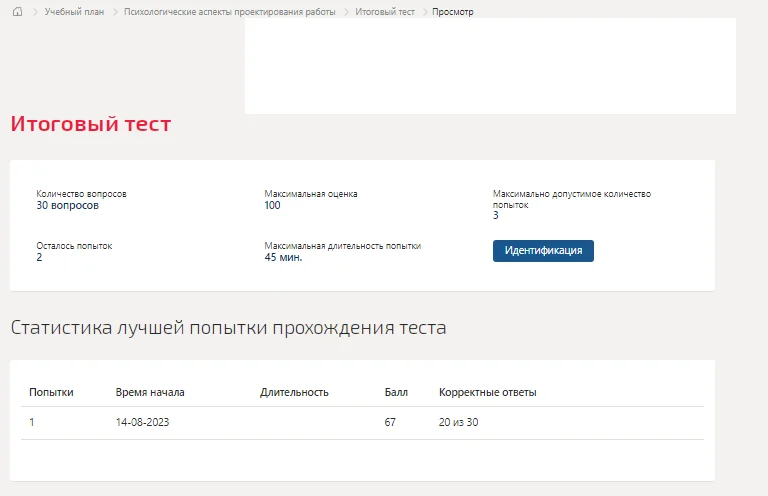
Task: Click the Идентификация button
Action: 543,251
